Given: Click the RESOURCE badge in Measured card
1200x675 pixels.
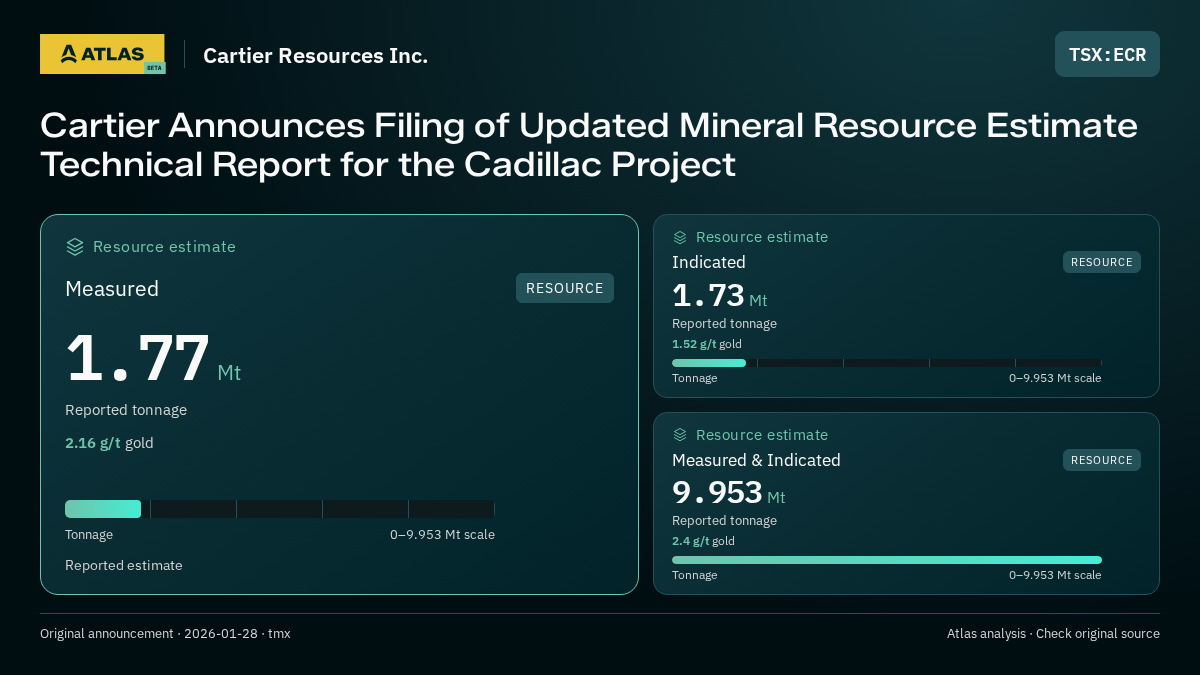Looking at the screenshot, I should tap(565, 288).
